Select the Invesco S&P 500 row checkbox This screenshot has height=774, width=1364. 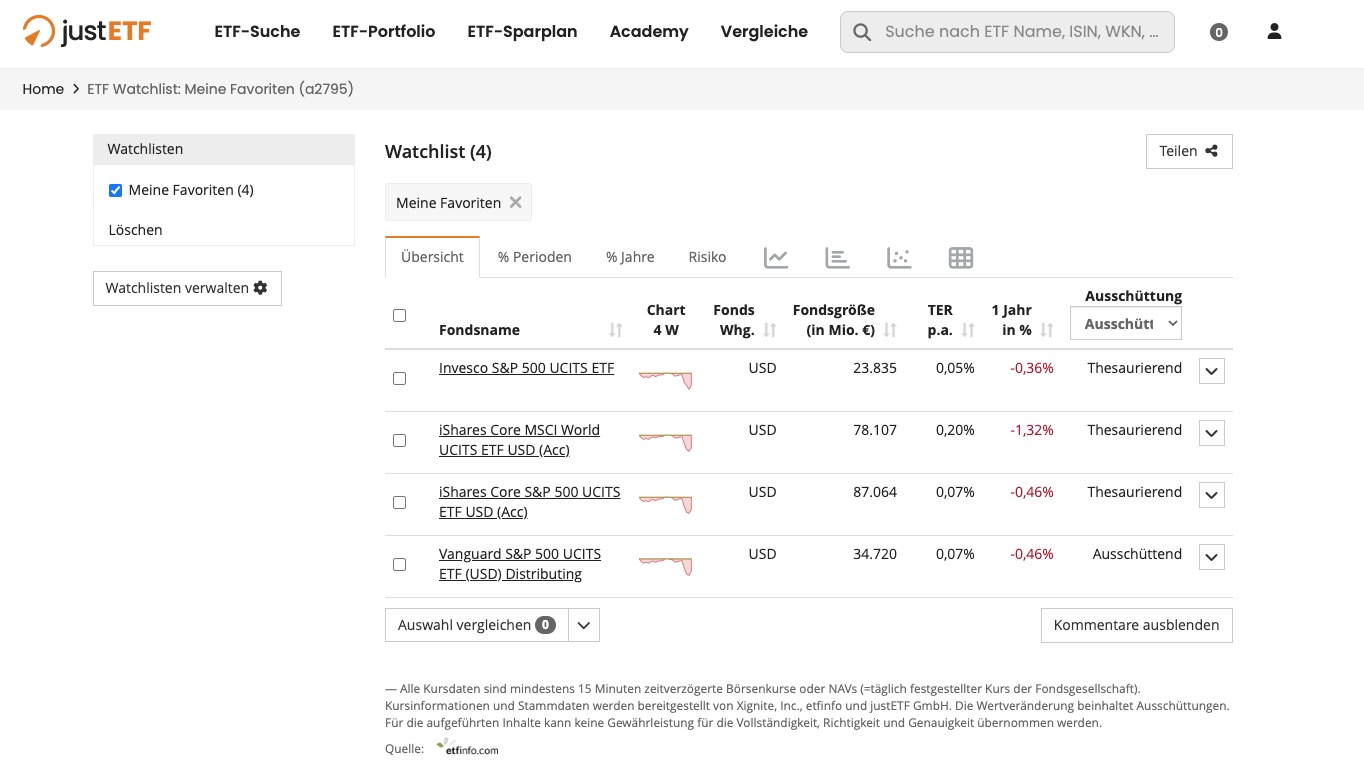coord(400,379)
